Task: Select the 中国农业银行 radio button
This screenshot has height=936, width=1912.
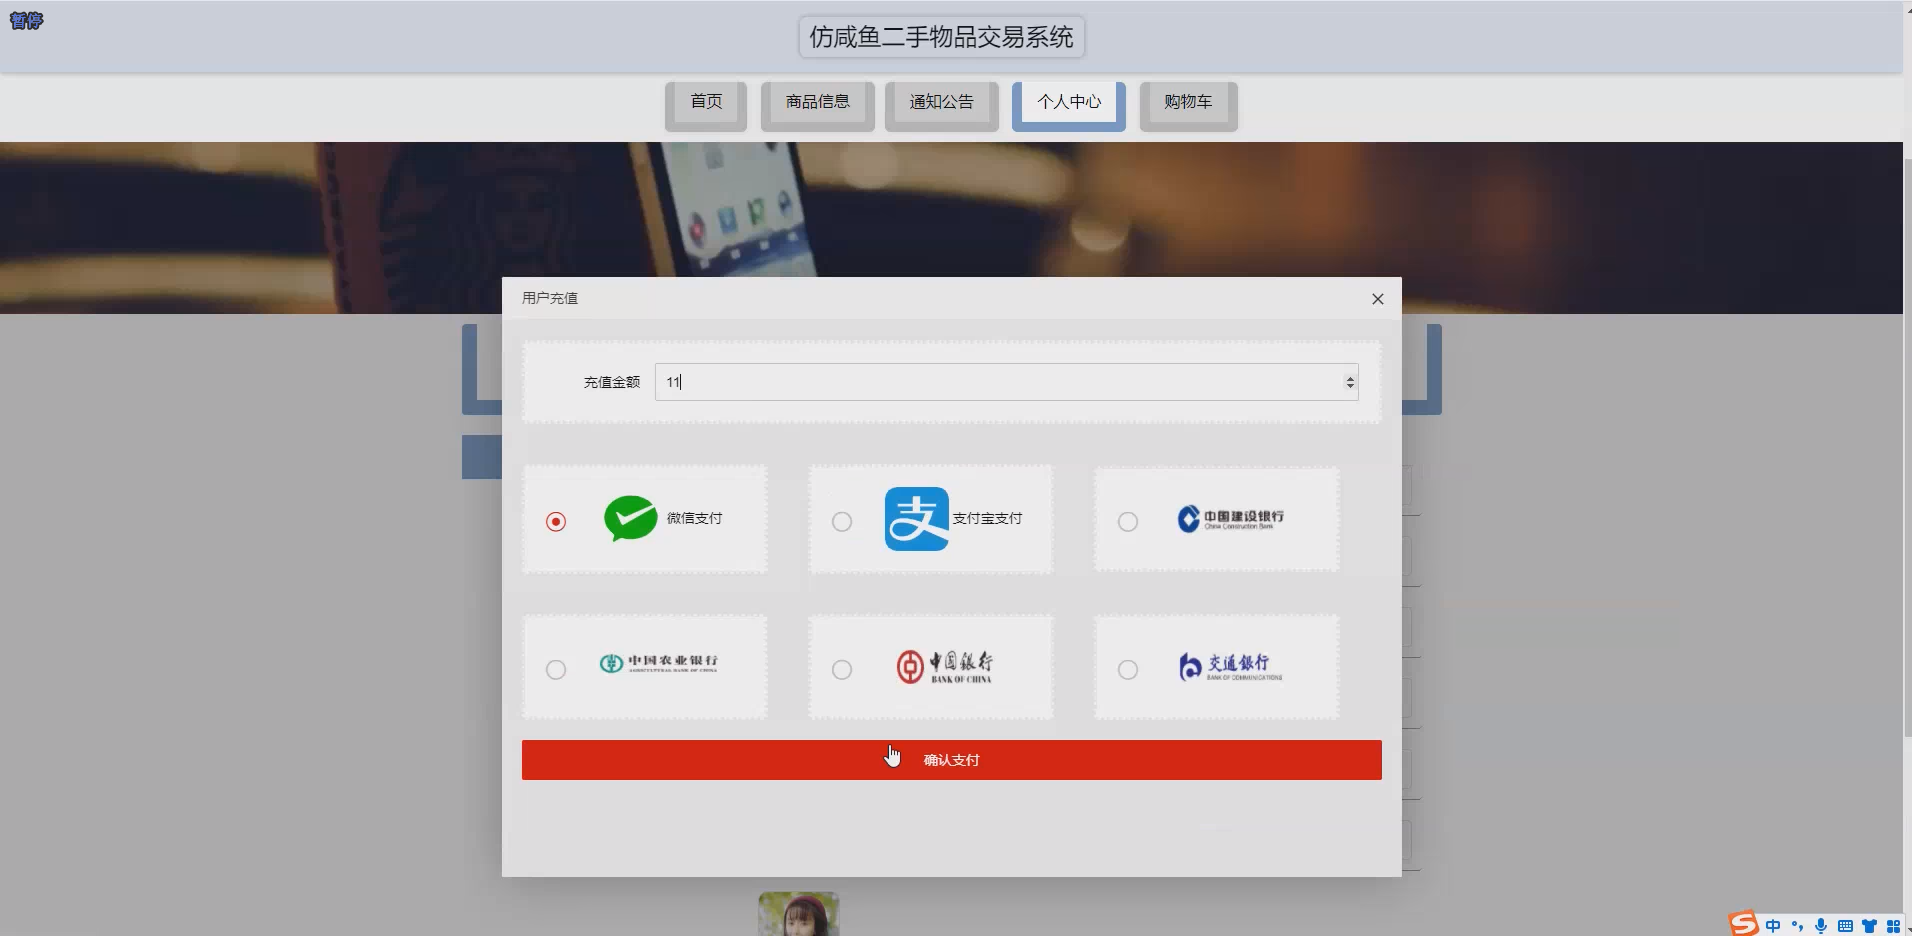Action: (556, 670)
